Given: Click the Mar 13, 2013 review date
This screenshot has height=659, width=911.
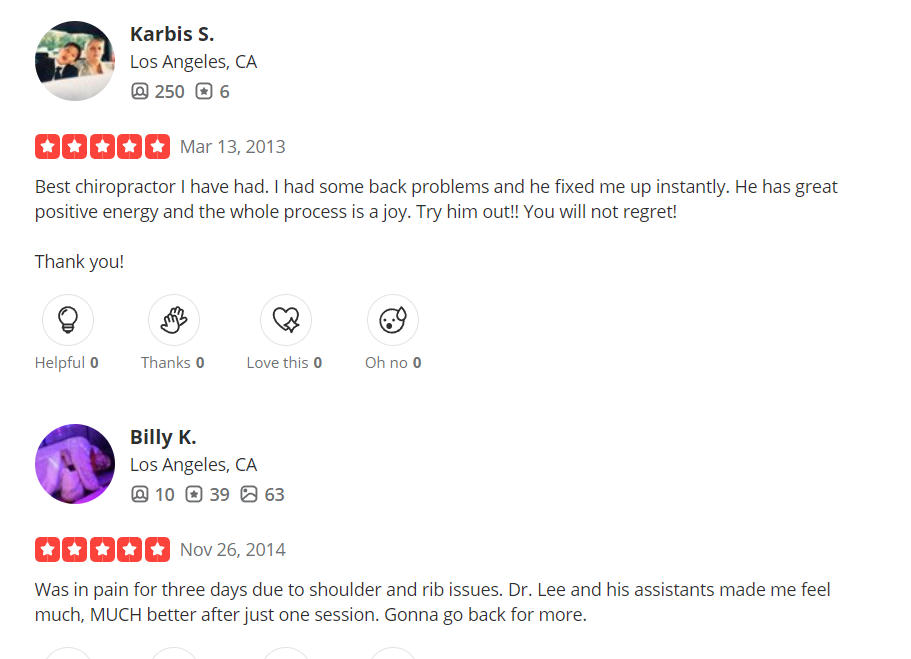Looking at the screenshot, I should click(233, 147).
